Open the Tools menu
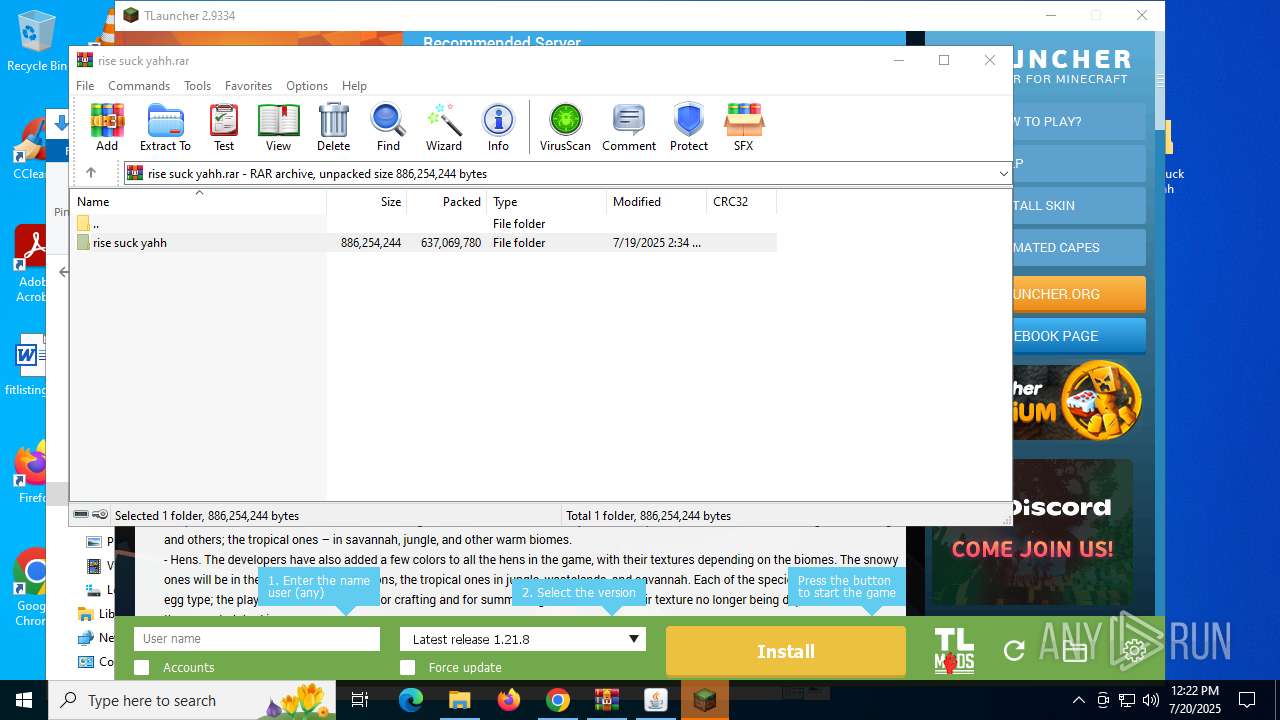 coord(197,86)
